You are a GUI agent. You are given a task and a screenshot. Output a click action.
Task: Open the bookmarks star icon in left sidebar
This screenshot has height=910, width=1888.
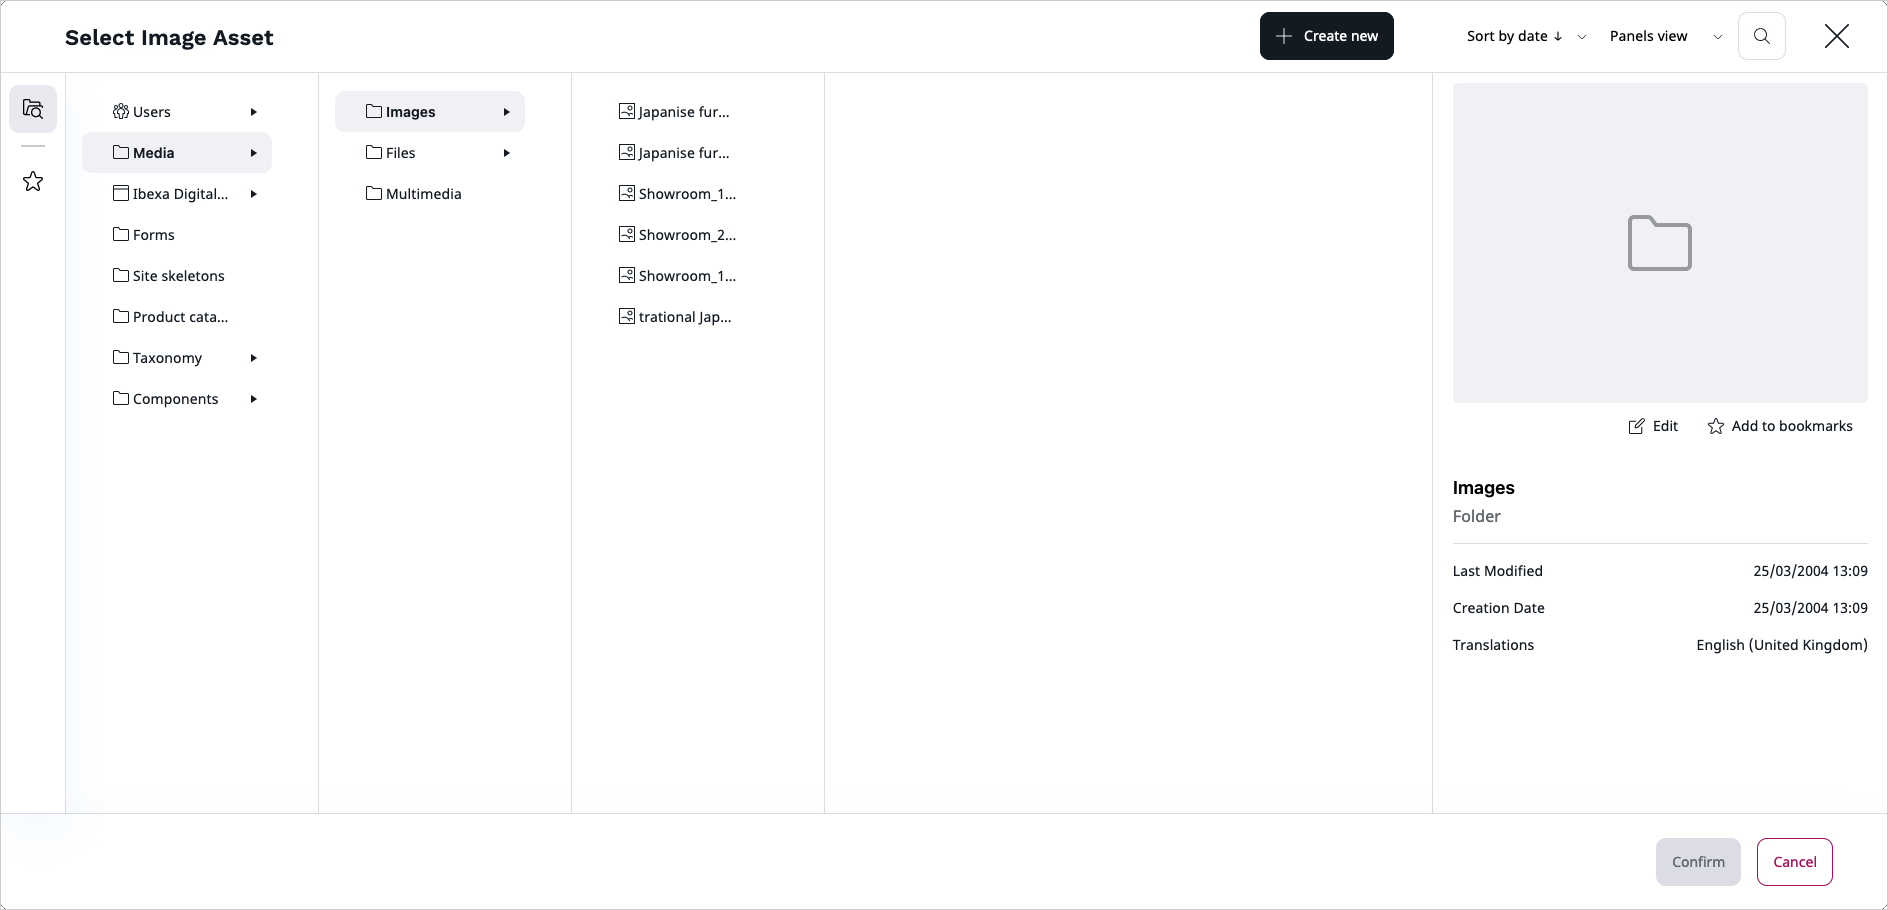(x=33, y=181)
